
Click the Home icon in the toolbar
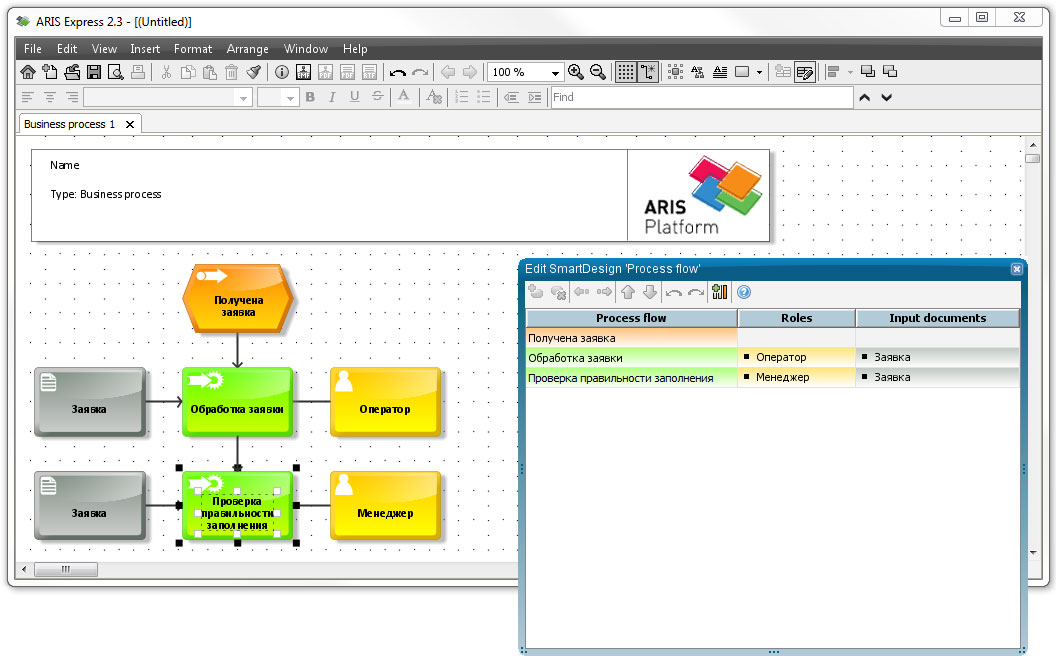click(x=28, y=72)
